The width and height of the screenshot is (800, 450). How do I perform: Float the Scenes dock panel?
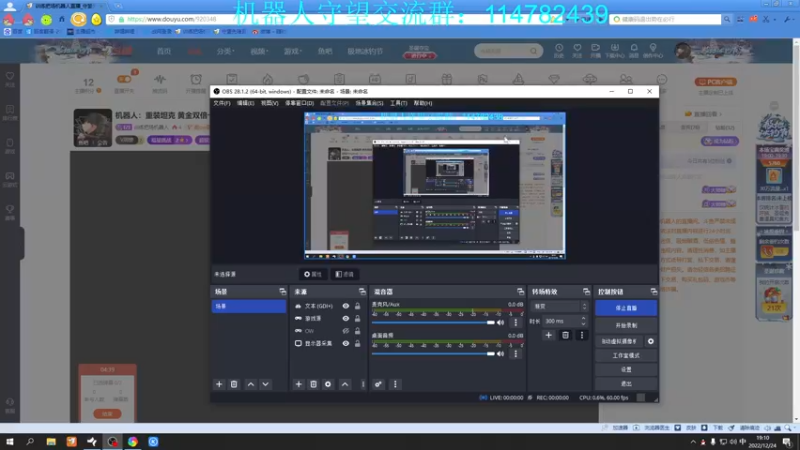tap(283, 291)
